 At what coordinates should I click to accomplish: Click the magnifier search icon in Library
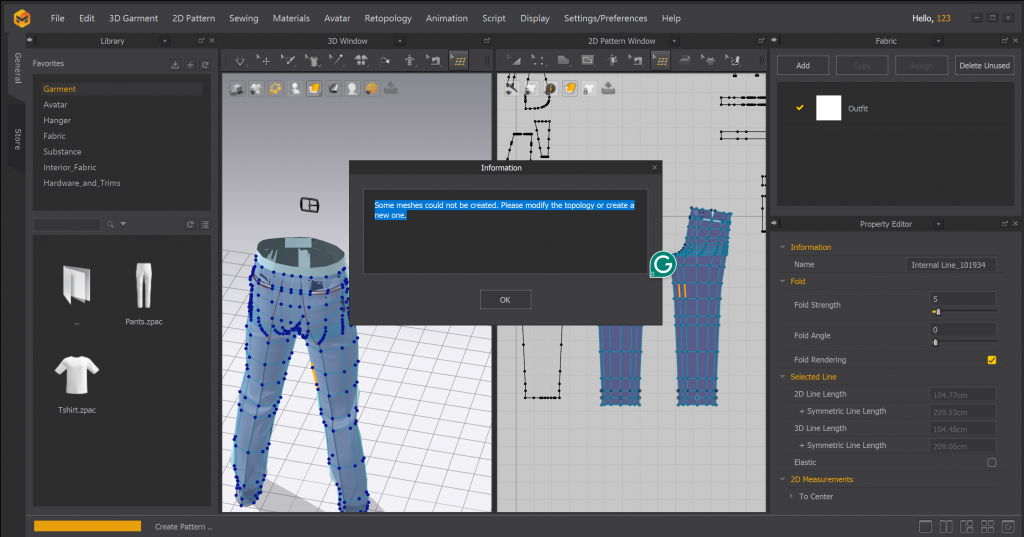pyautogui.click(x=111, y=224)
